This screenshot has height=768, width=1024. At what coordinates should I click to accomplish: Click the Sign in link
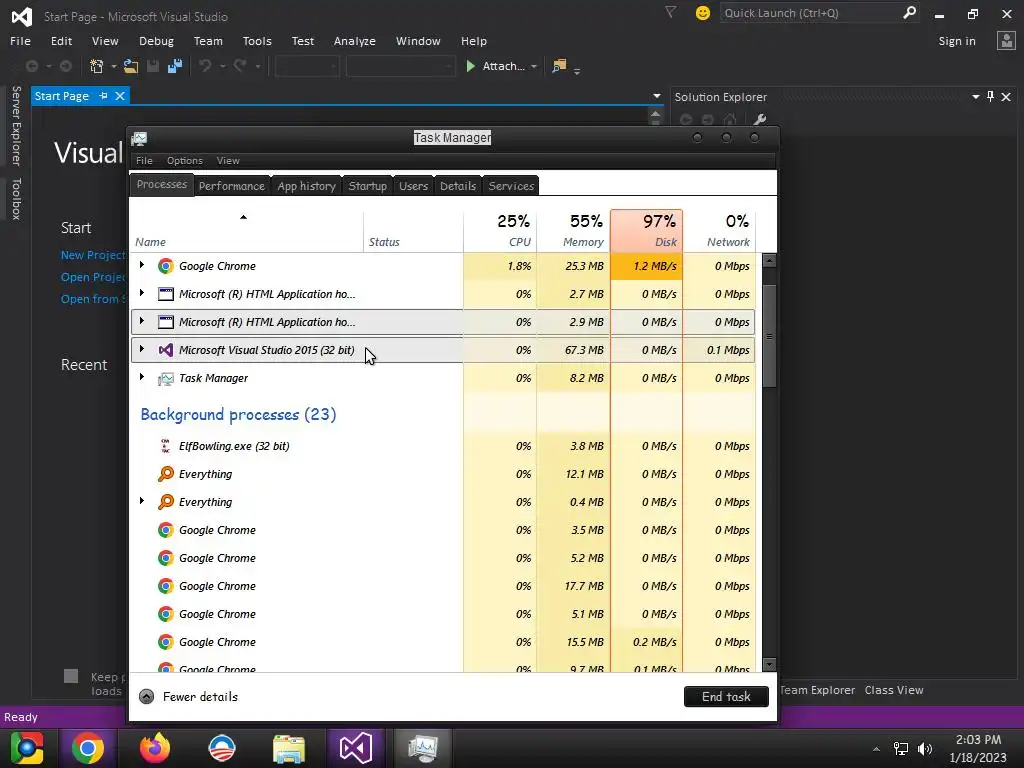pos(957,40)
